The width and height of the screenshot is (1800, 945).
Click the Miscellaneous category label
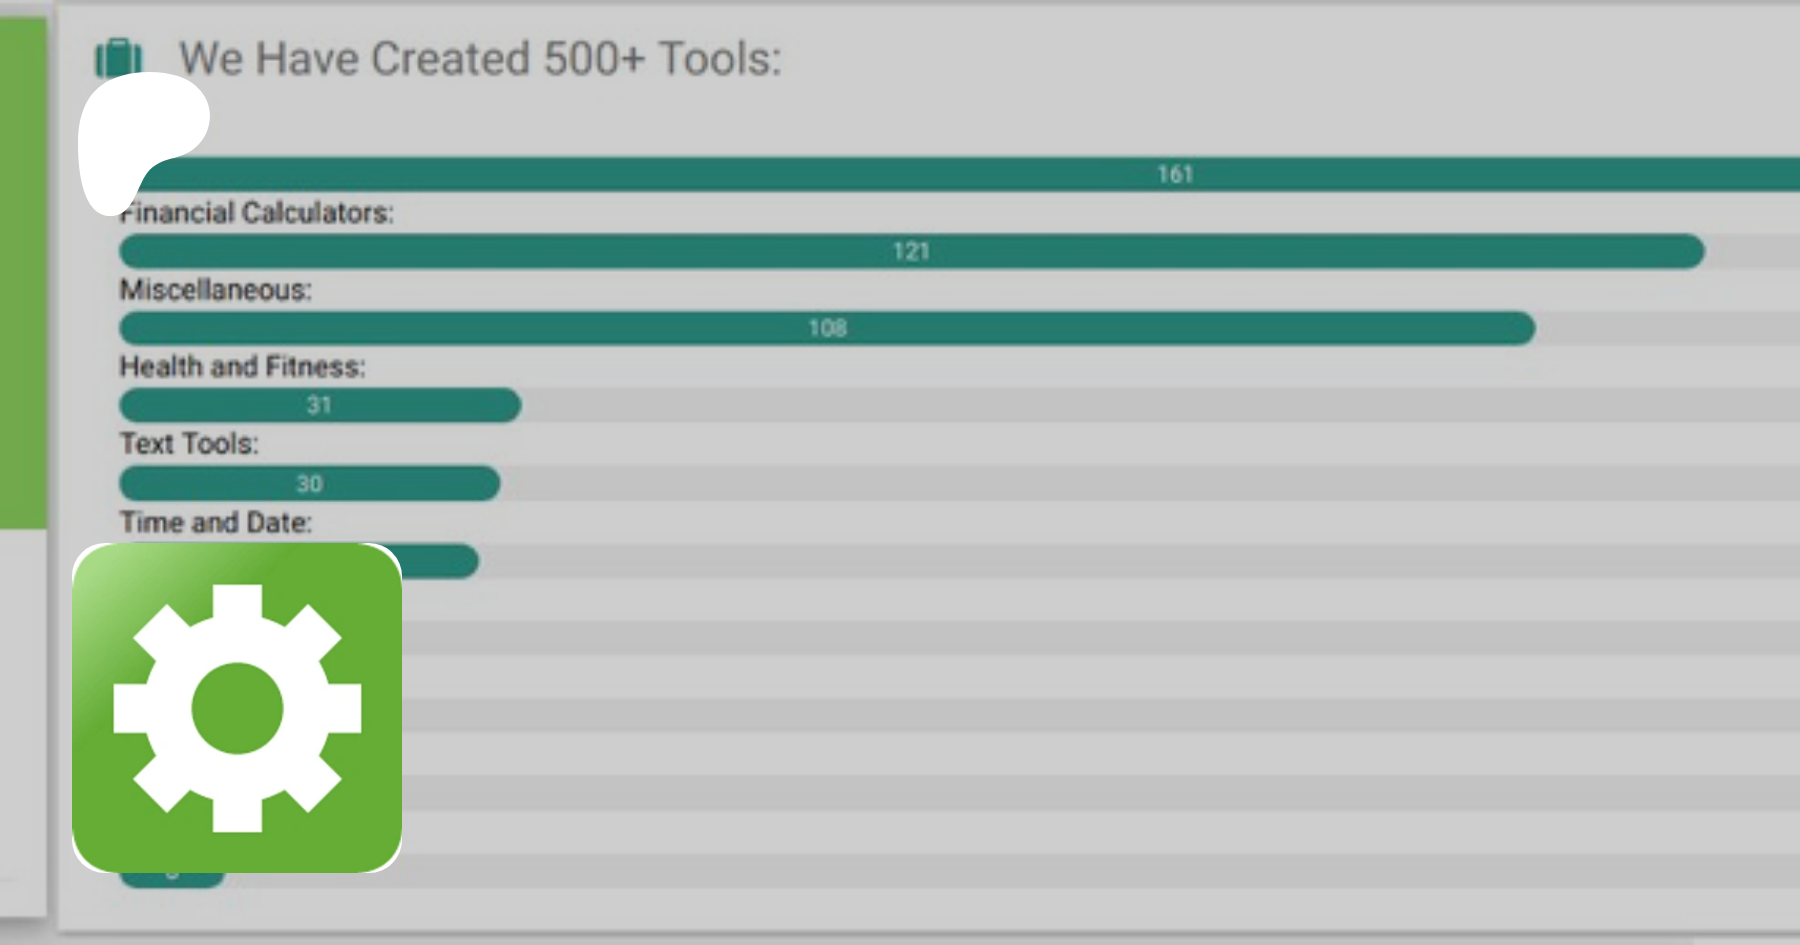pos(216,290)
